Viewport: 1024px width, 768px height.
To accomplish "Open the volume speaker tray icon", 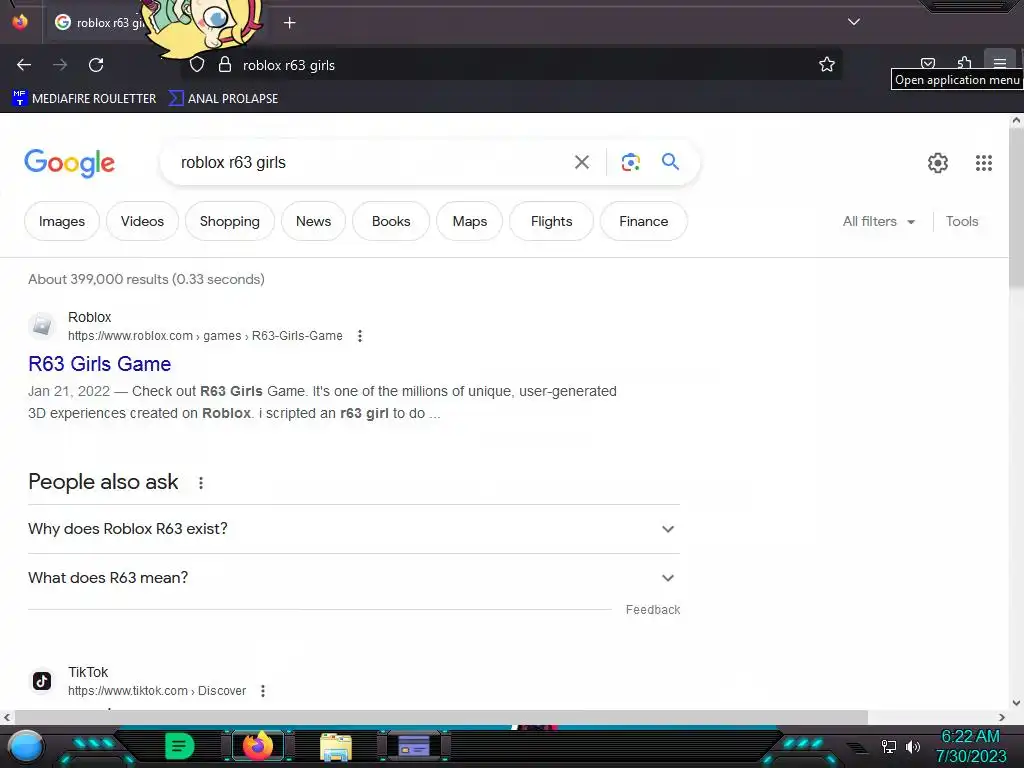I will click(912, 746).
